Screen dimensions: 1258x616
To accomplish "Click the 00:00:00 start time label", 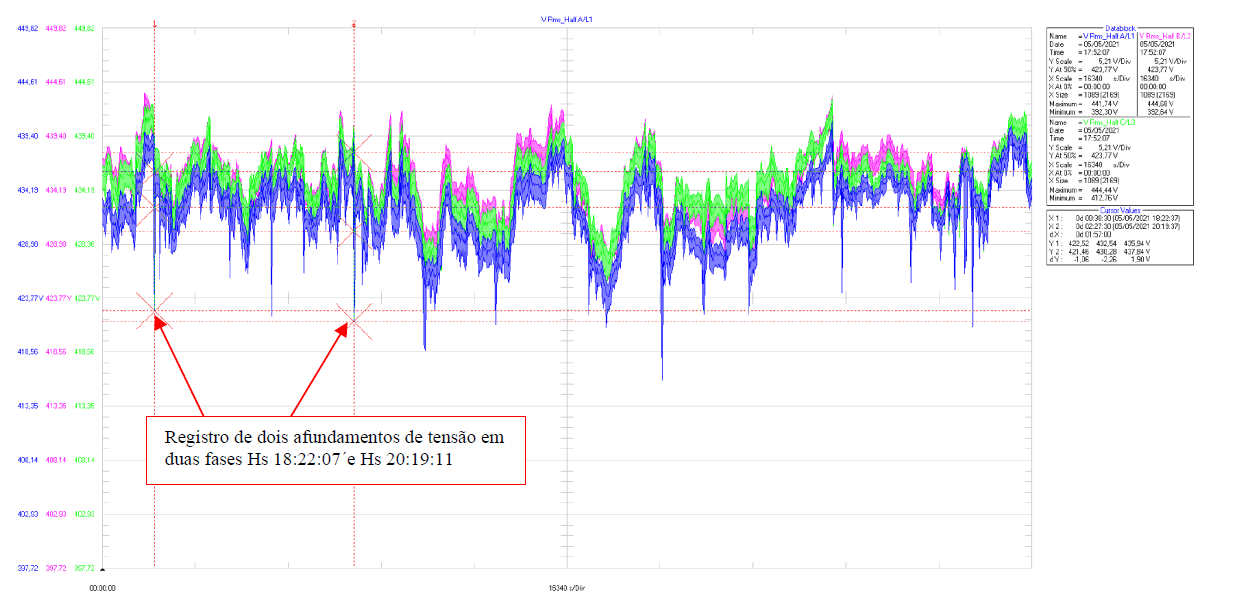I will tap(104, 589).
